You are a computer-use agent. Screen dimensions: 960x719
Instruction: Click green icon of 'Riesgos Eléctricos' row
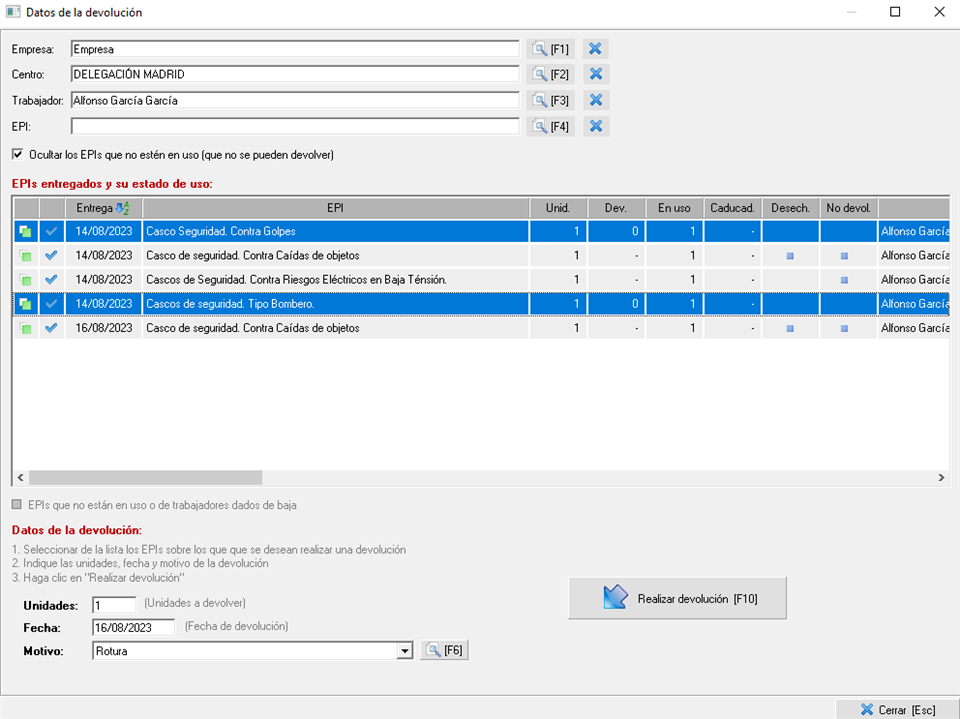pos(25,280)
